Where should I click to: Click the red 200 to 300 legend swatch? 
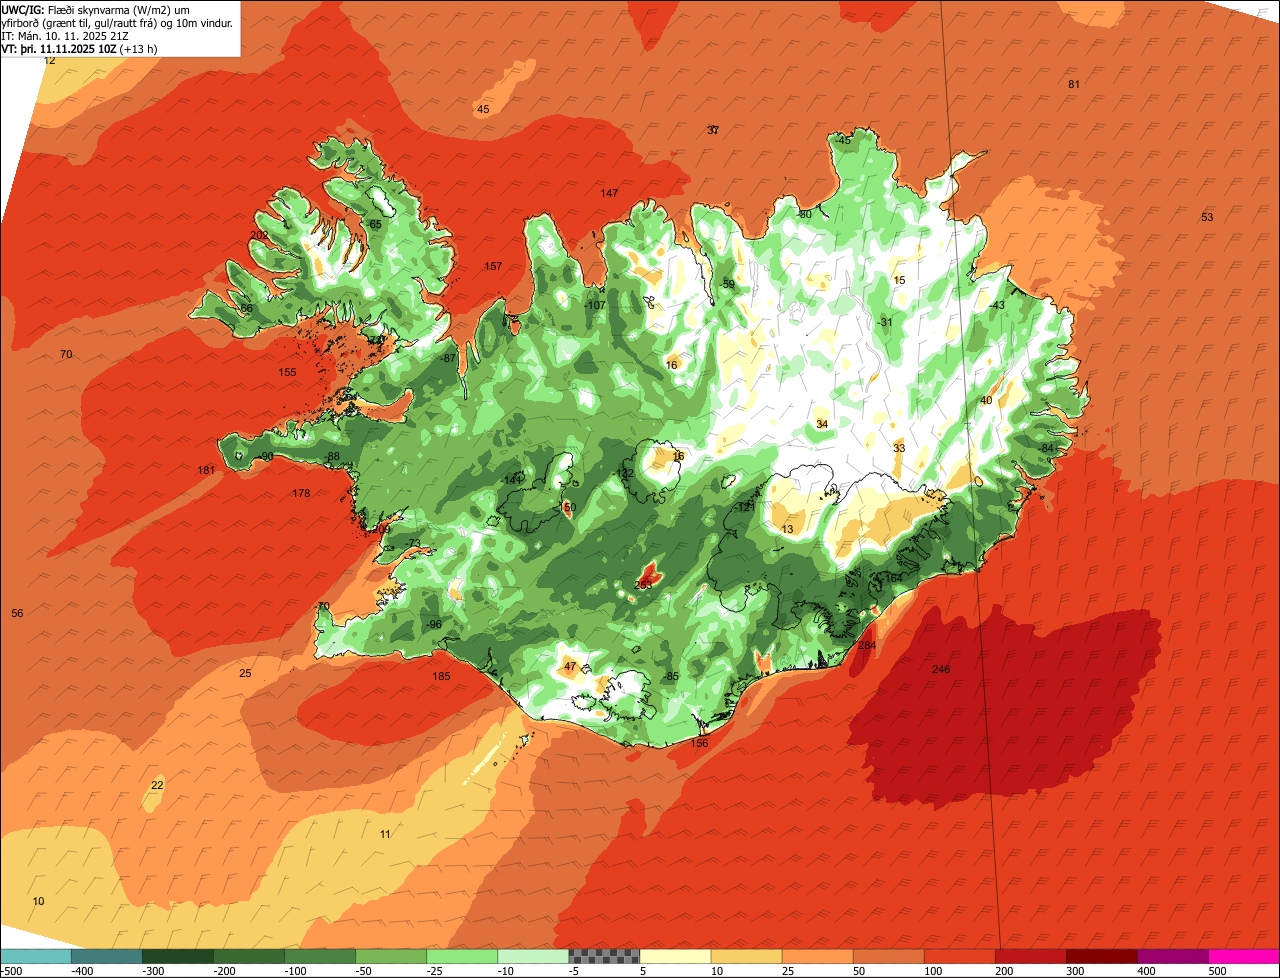(1030, 956)
